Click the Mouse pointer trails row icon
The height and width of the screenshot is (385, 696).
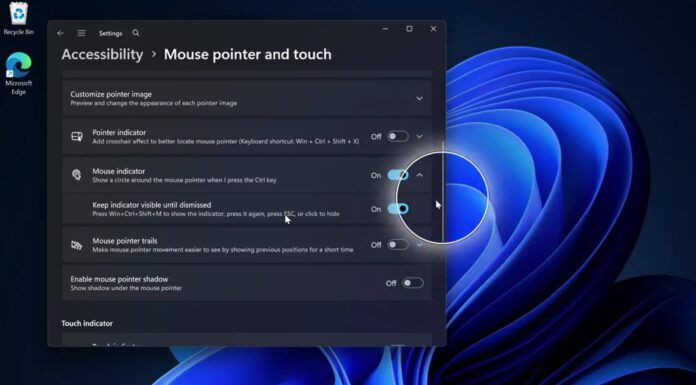[77, 245]
